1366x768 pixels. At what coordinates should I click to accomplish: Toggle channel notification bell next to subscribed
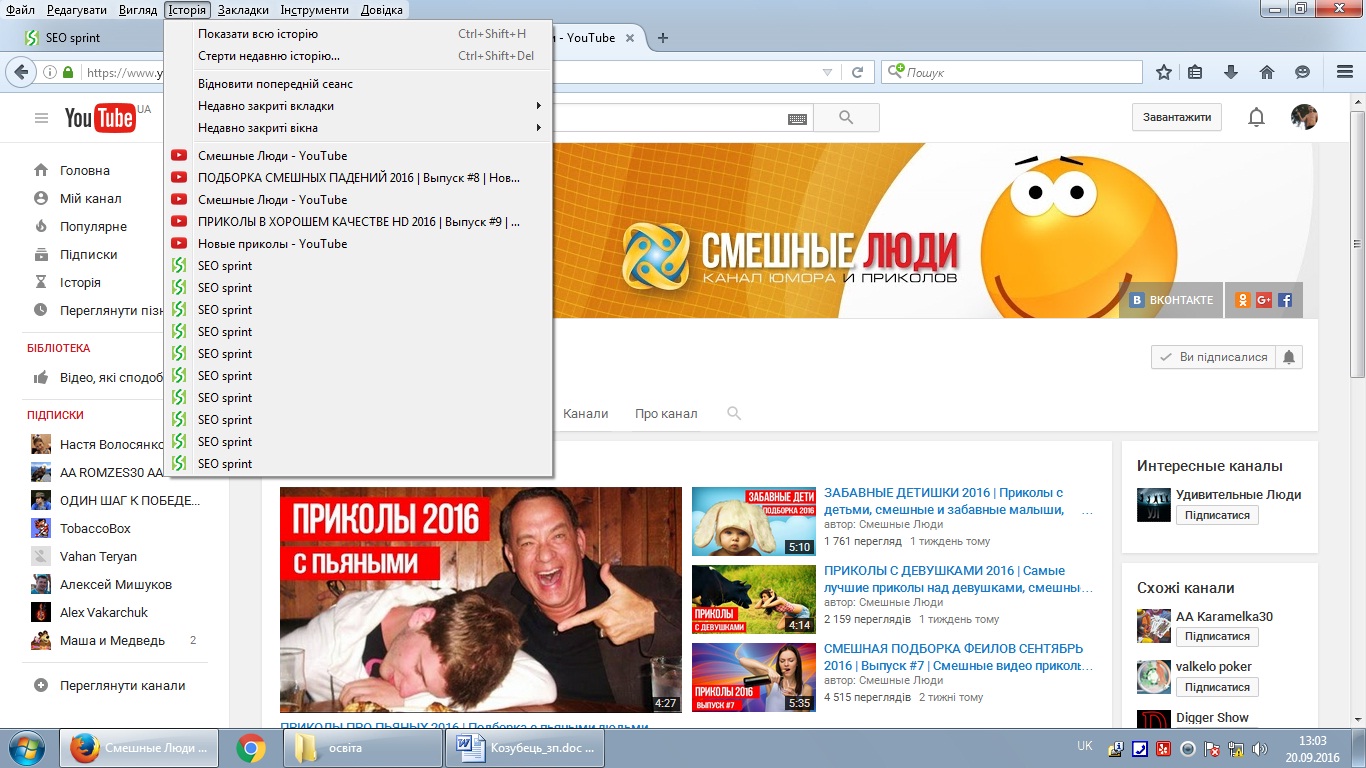pos(1289,357)
